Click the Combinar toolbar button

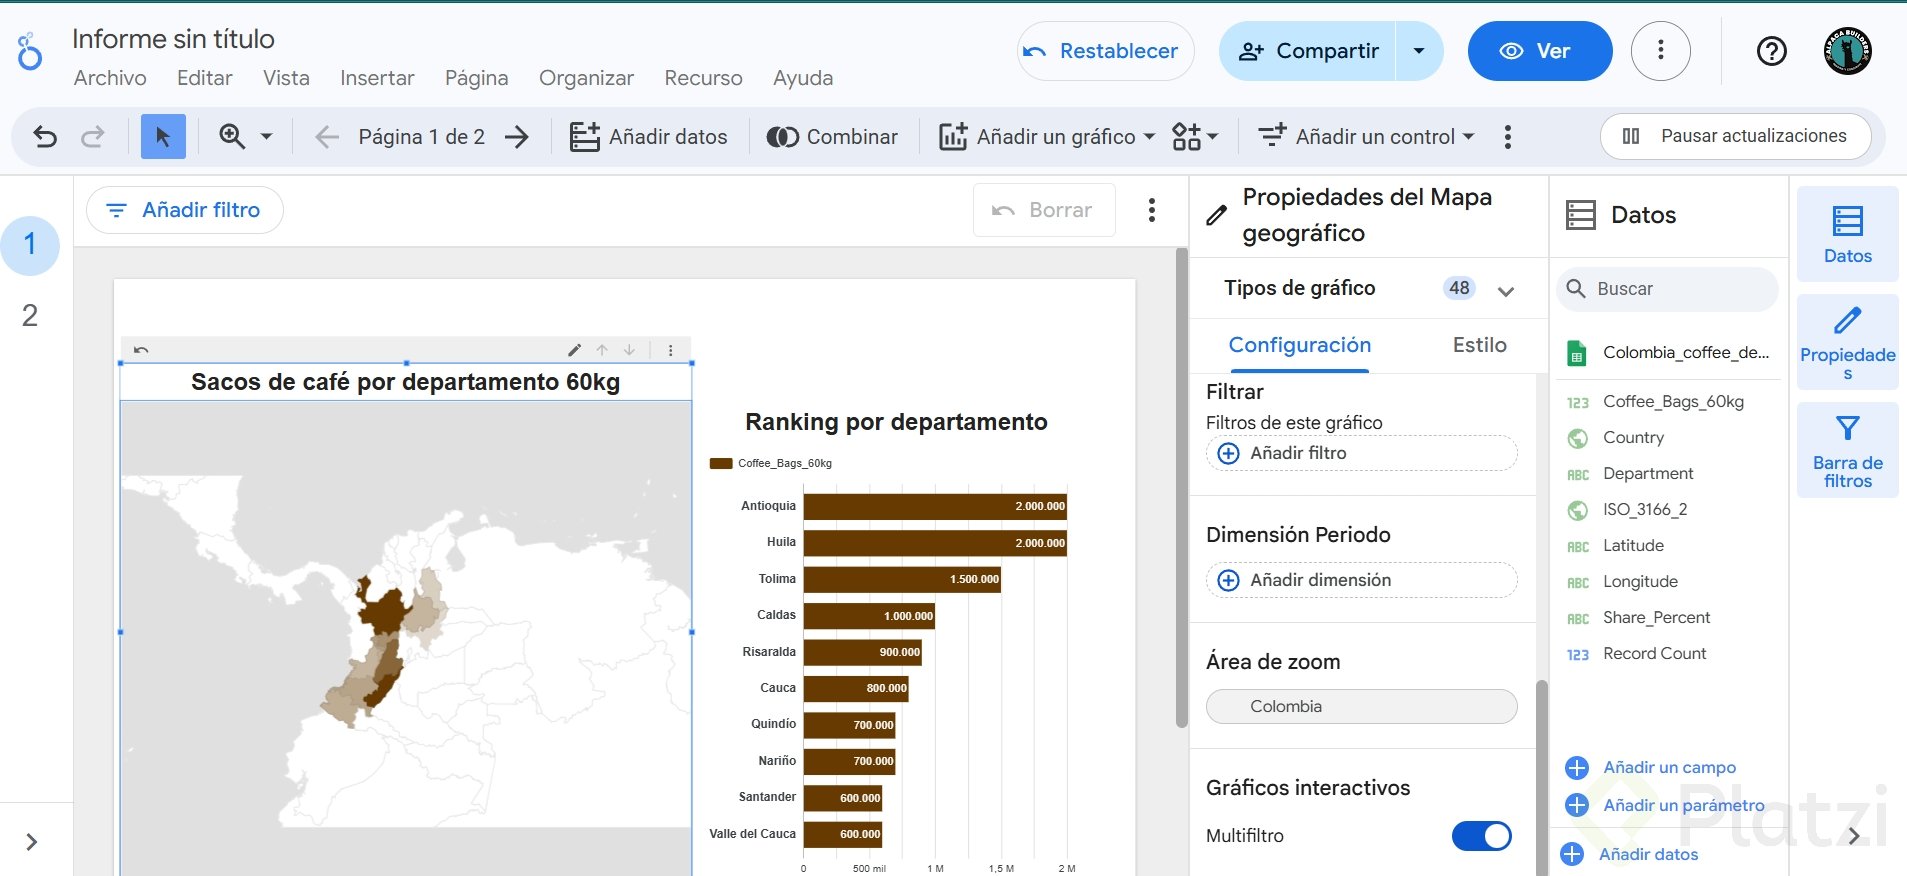click(832, 137)
